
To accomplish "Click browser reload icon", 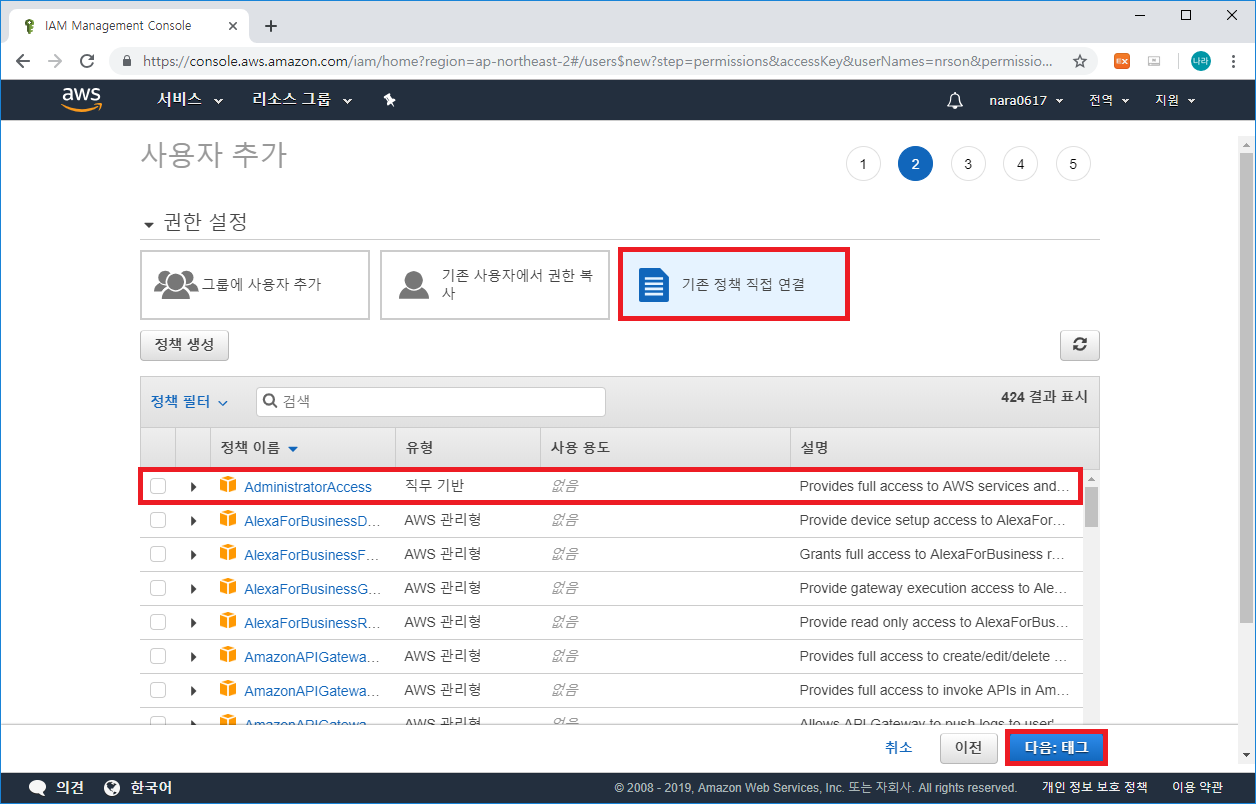I will click(87, 61).
